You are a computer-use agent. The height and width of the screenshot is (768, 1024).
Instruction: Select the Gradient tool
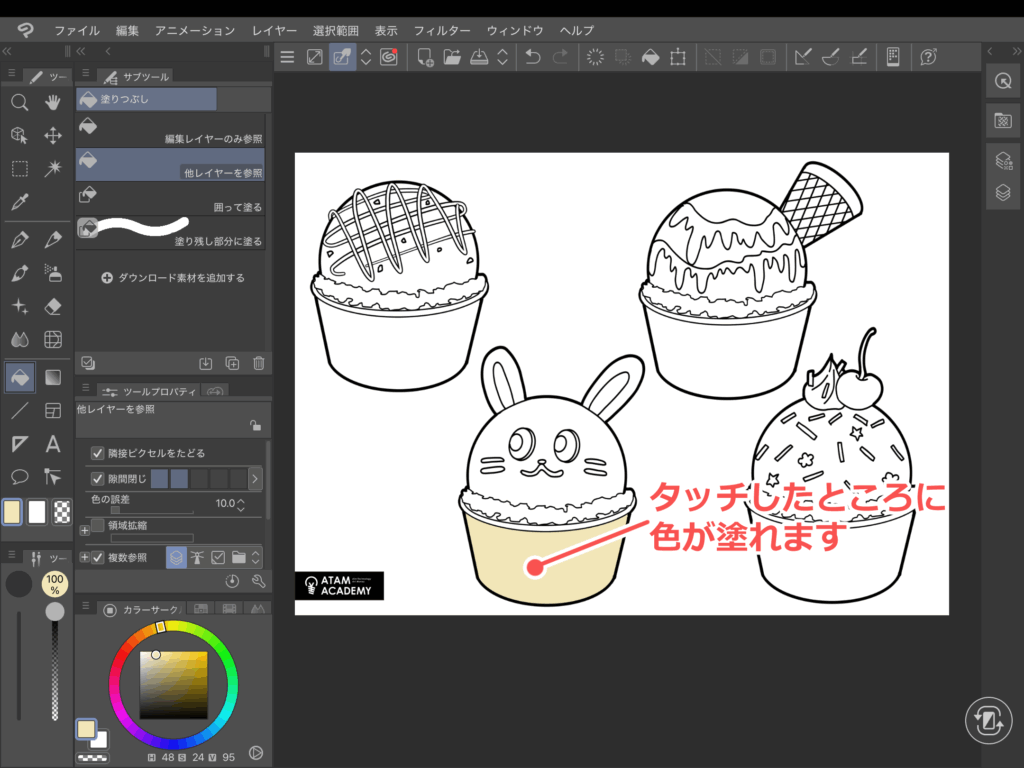click(x=53, y=377)
